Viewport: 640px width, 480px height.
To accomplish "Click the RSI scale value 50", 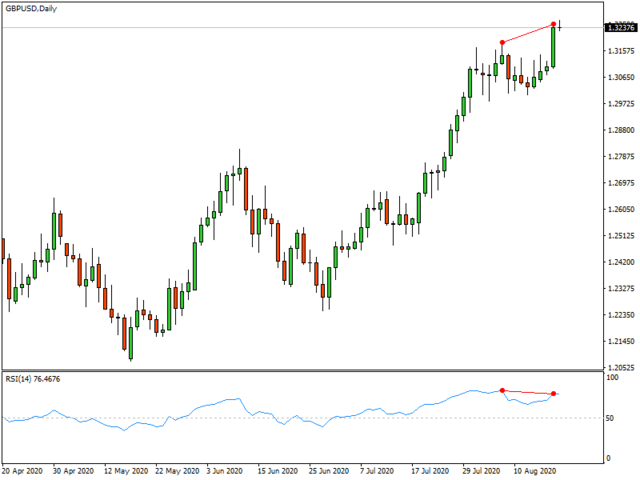I will pos(610,418).
